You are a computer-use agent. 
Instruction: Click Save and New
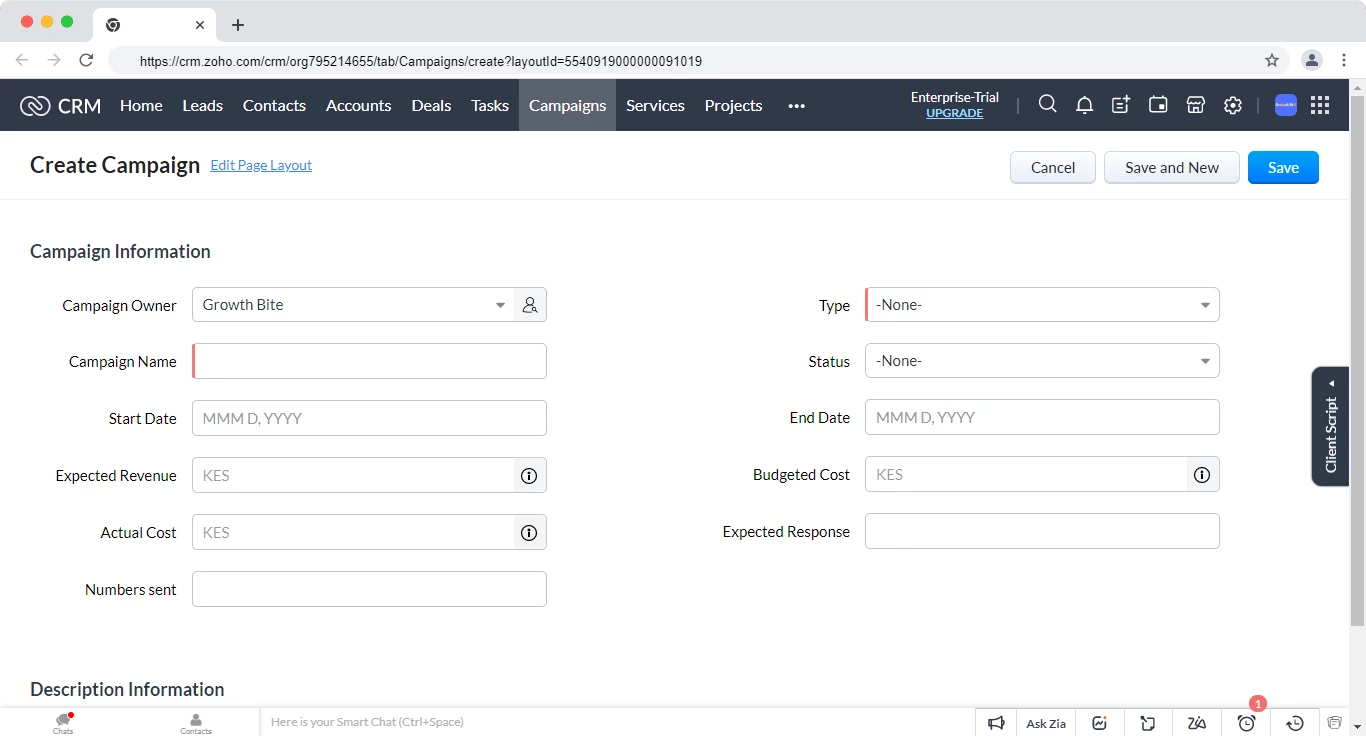(x=1172, y=167)
